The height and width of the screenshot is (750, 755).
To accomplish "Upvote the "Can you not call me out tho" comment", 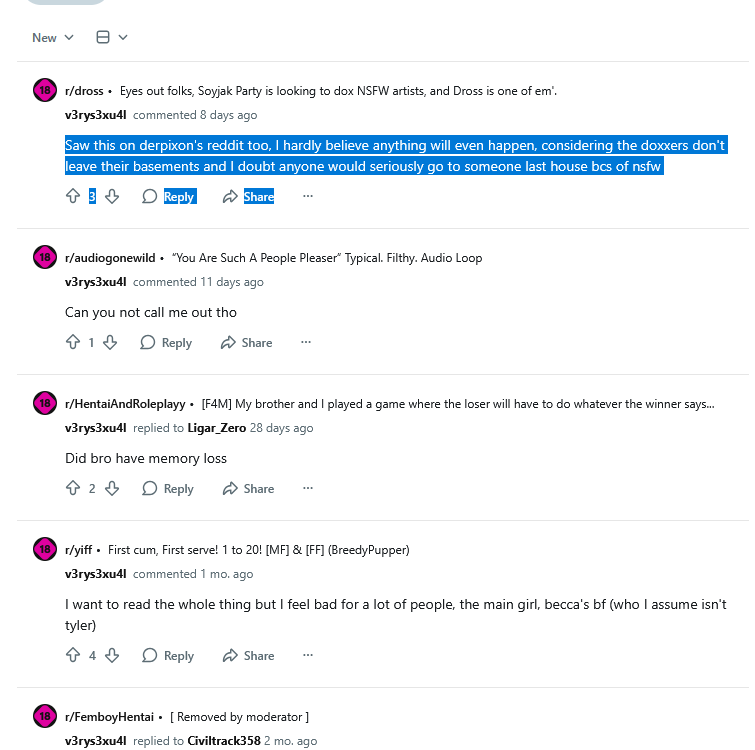I will pyautogui.click(x=72, y=343).
